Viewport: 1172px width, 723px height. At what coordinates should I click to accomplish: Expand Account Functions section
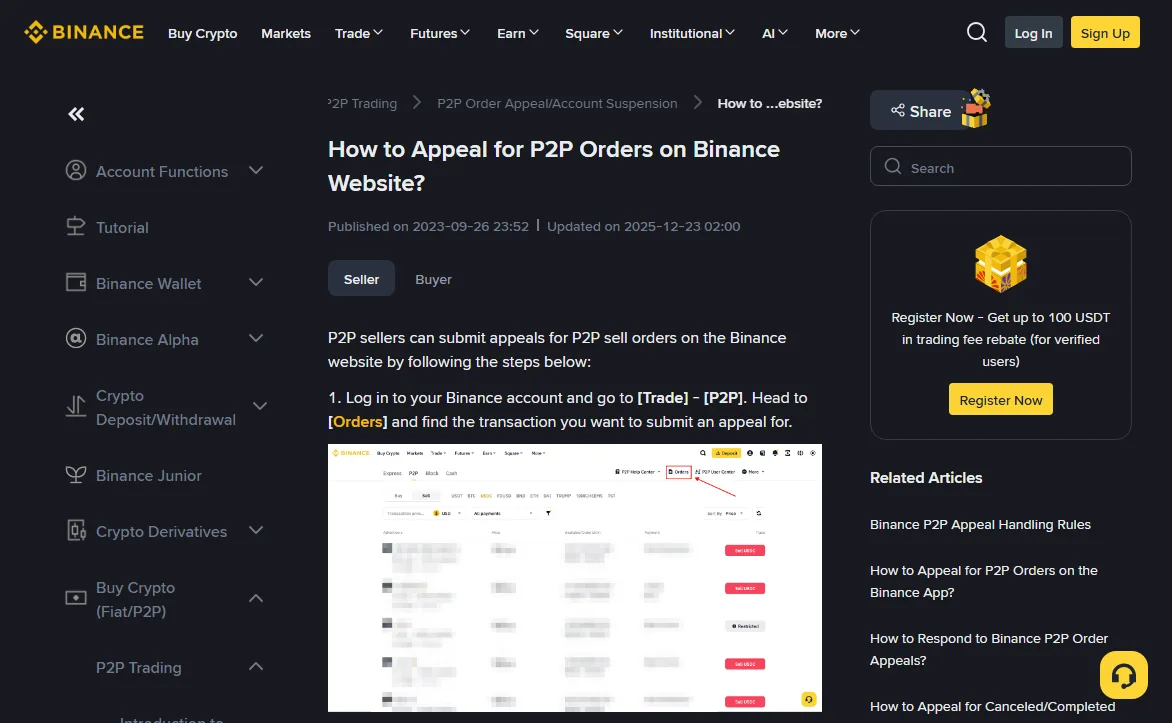coord(256,170)
